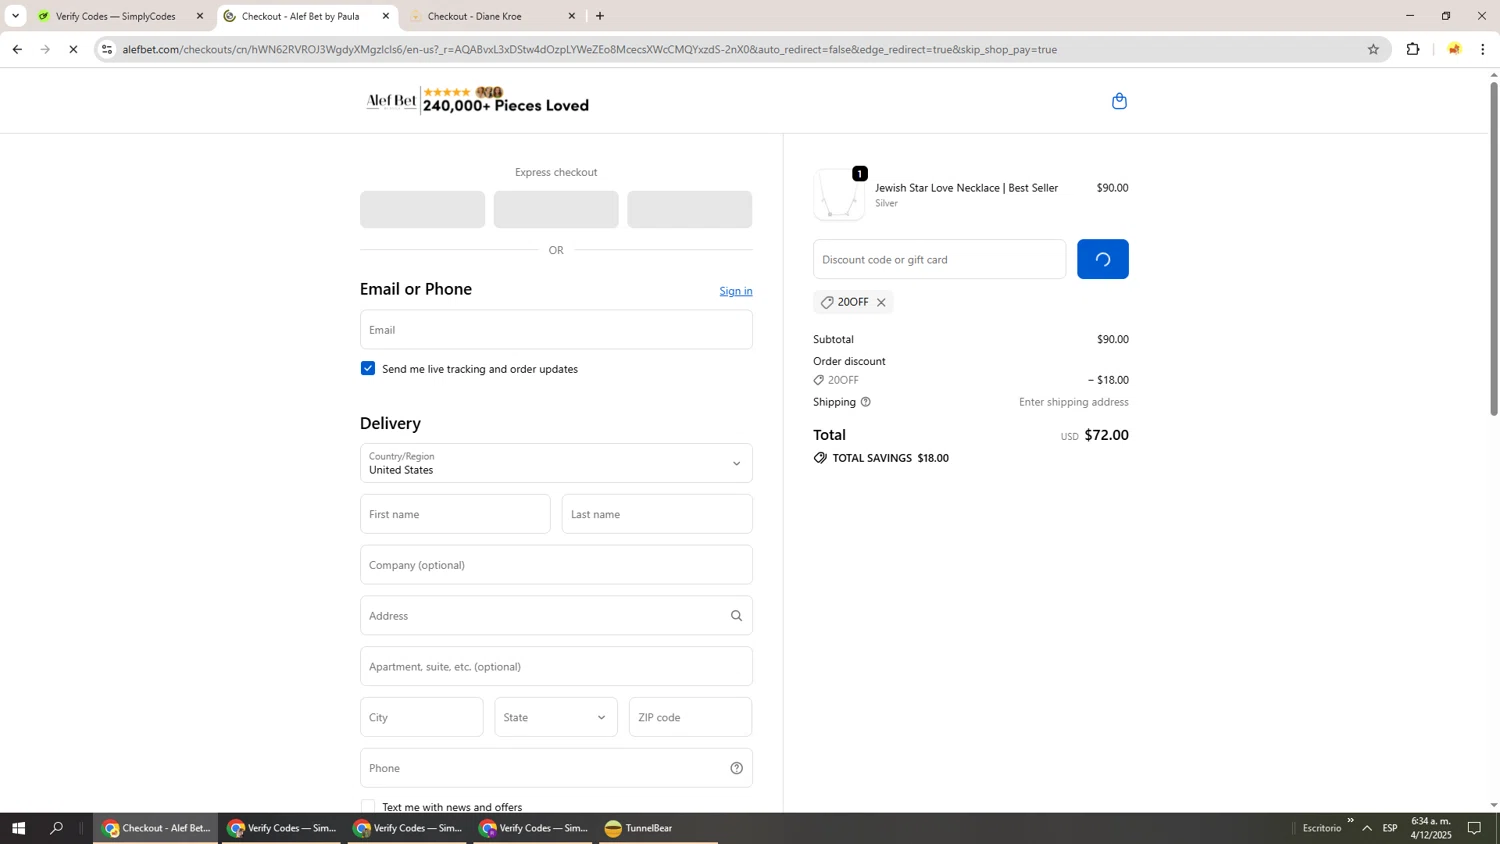Click the First name field
Viewport: 1500px width, 844px height.
pyautogui.click(x=455, y=514)
